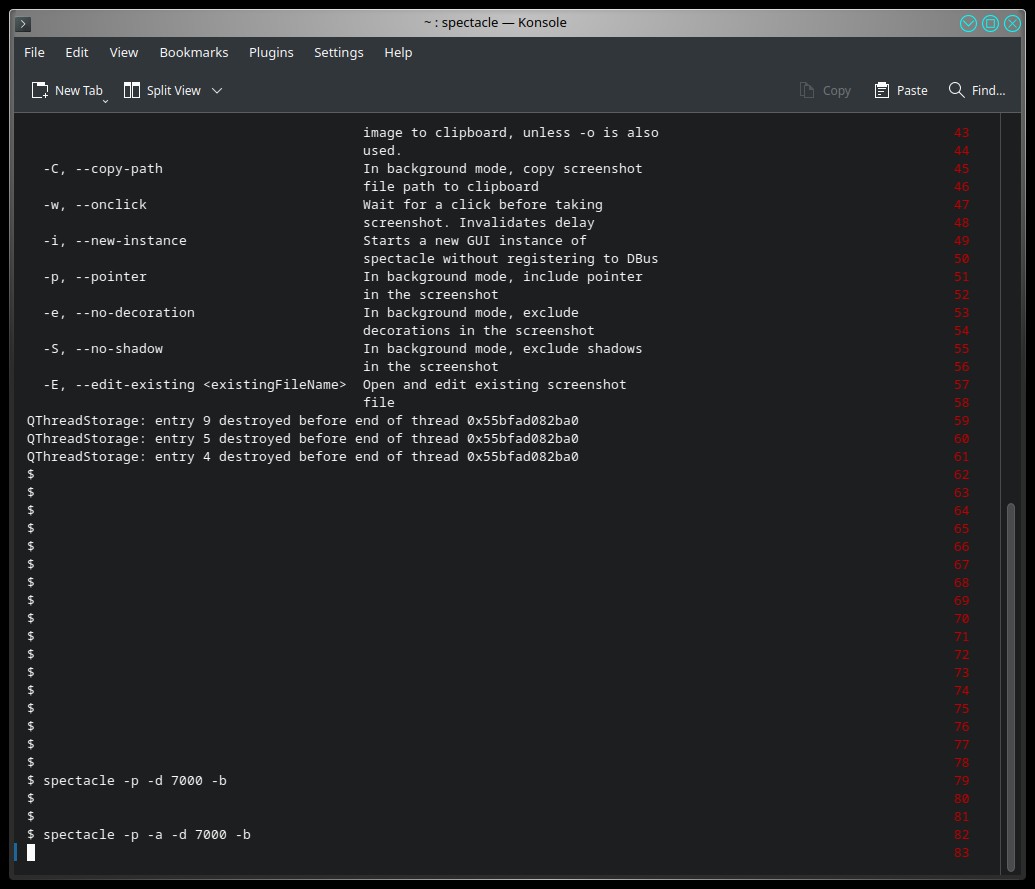Screen dimensions: 1035x889
Task: Click the window title '~ : spectacle — Konsole'
Action: (495, 22)
